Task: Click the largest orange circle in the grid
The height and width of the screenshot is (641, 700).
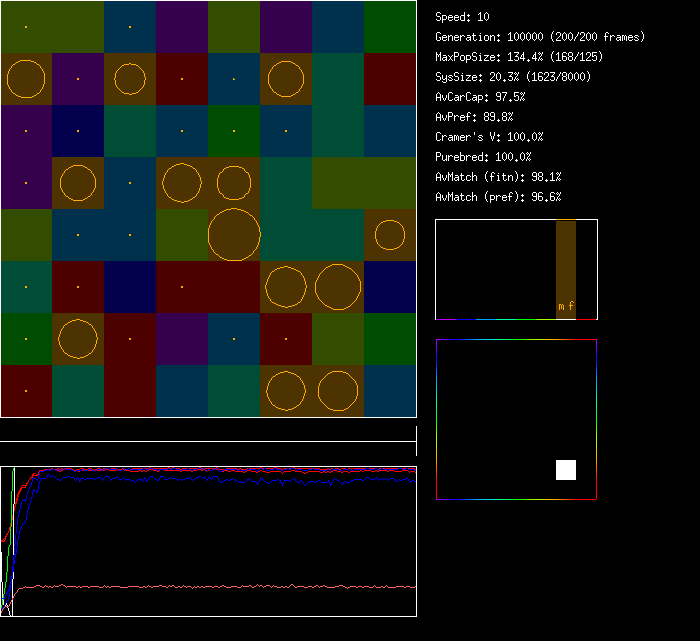Action: pyautogui.click(x=234, y=235)
